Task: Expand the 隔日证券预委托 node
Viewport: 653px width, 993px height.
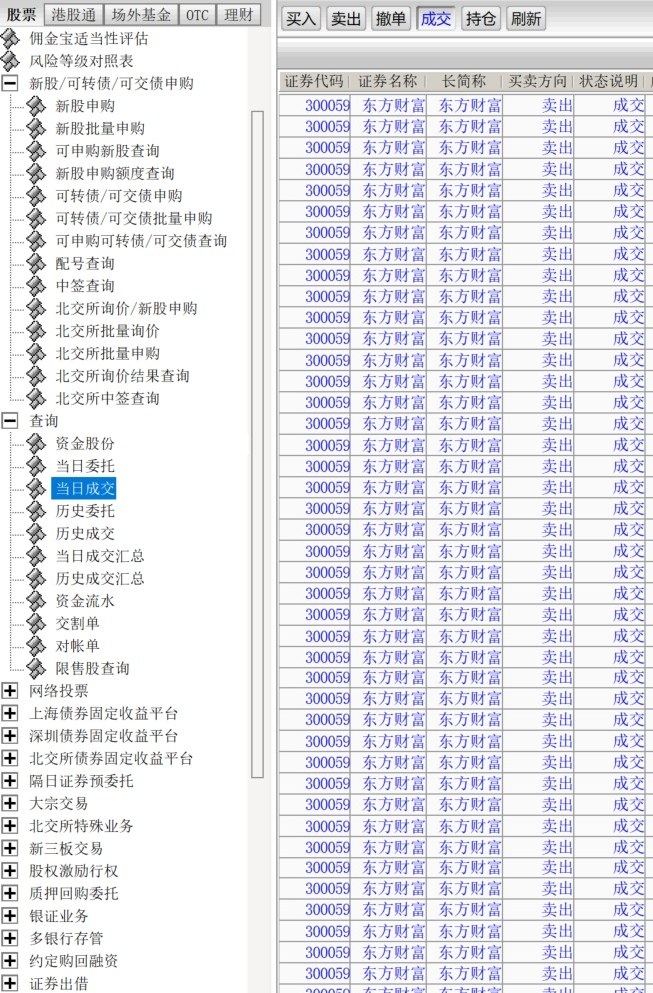Action: tap(10, 781)
